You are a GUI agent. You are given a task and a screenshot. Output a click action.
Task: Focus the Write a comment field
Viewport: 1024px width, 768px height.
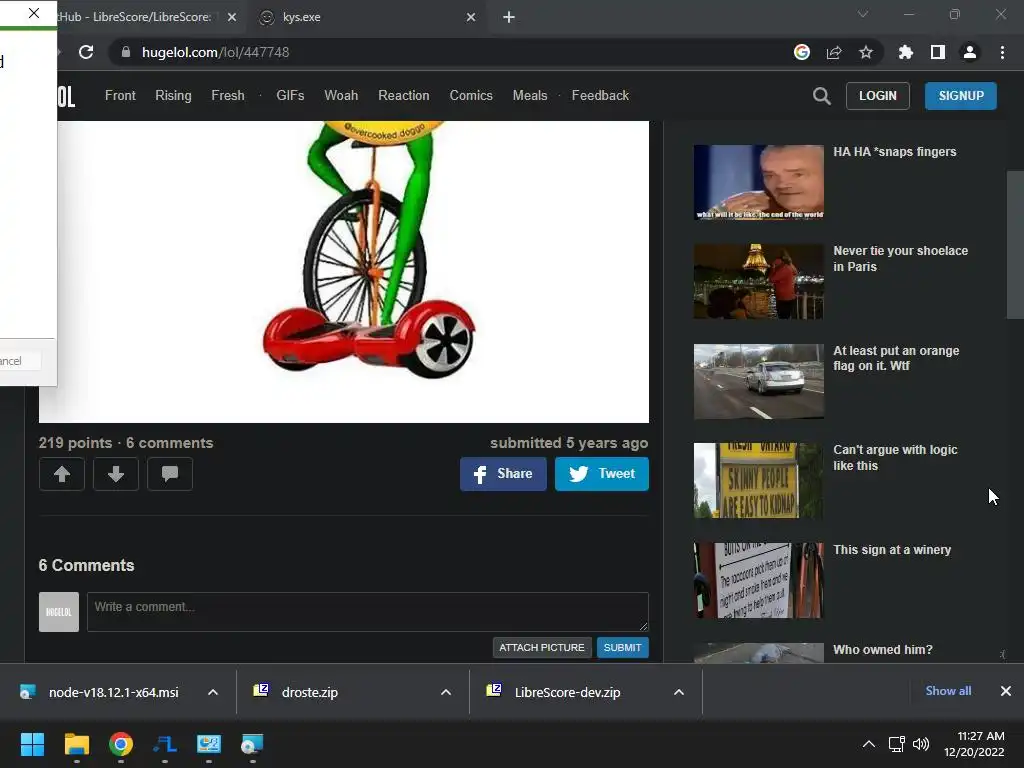tap(368, 612)
